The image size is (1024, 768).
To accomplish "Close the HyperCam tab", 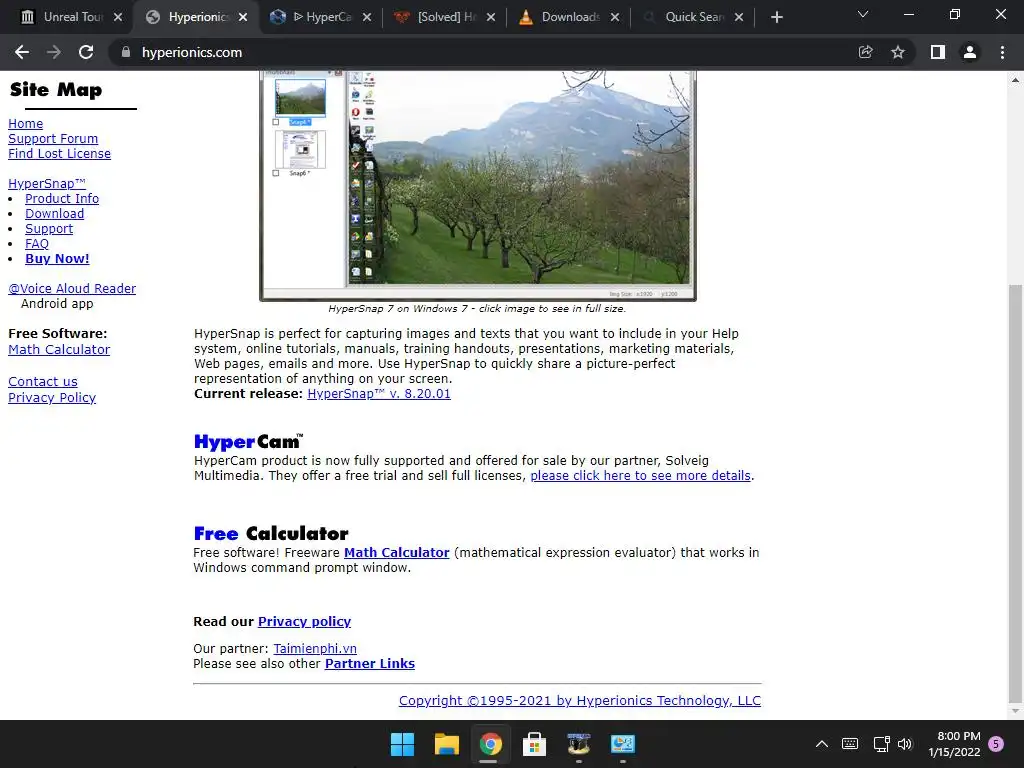I will tap(367, 17).
